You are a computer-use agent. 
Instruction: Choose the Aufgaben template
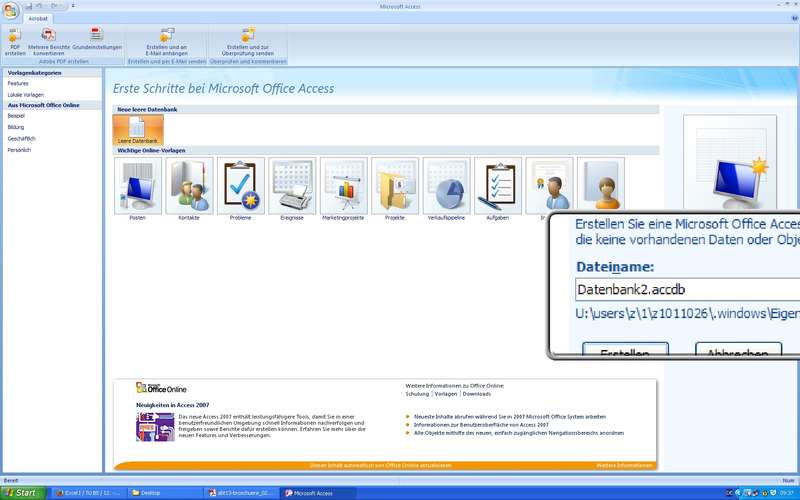(x=497, y=189)
